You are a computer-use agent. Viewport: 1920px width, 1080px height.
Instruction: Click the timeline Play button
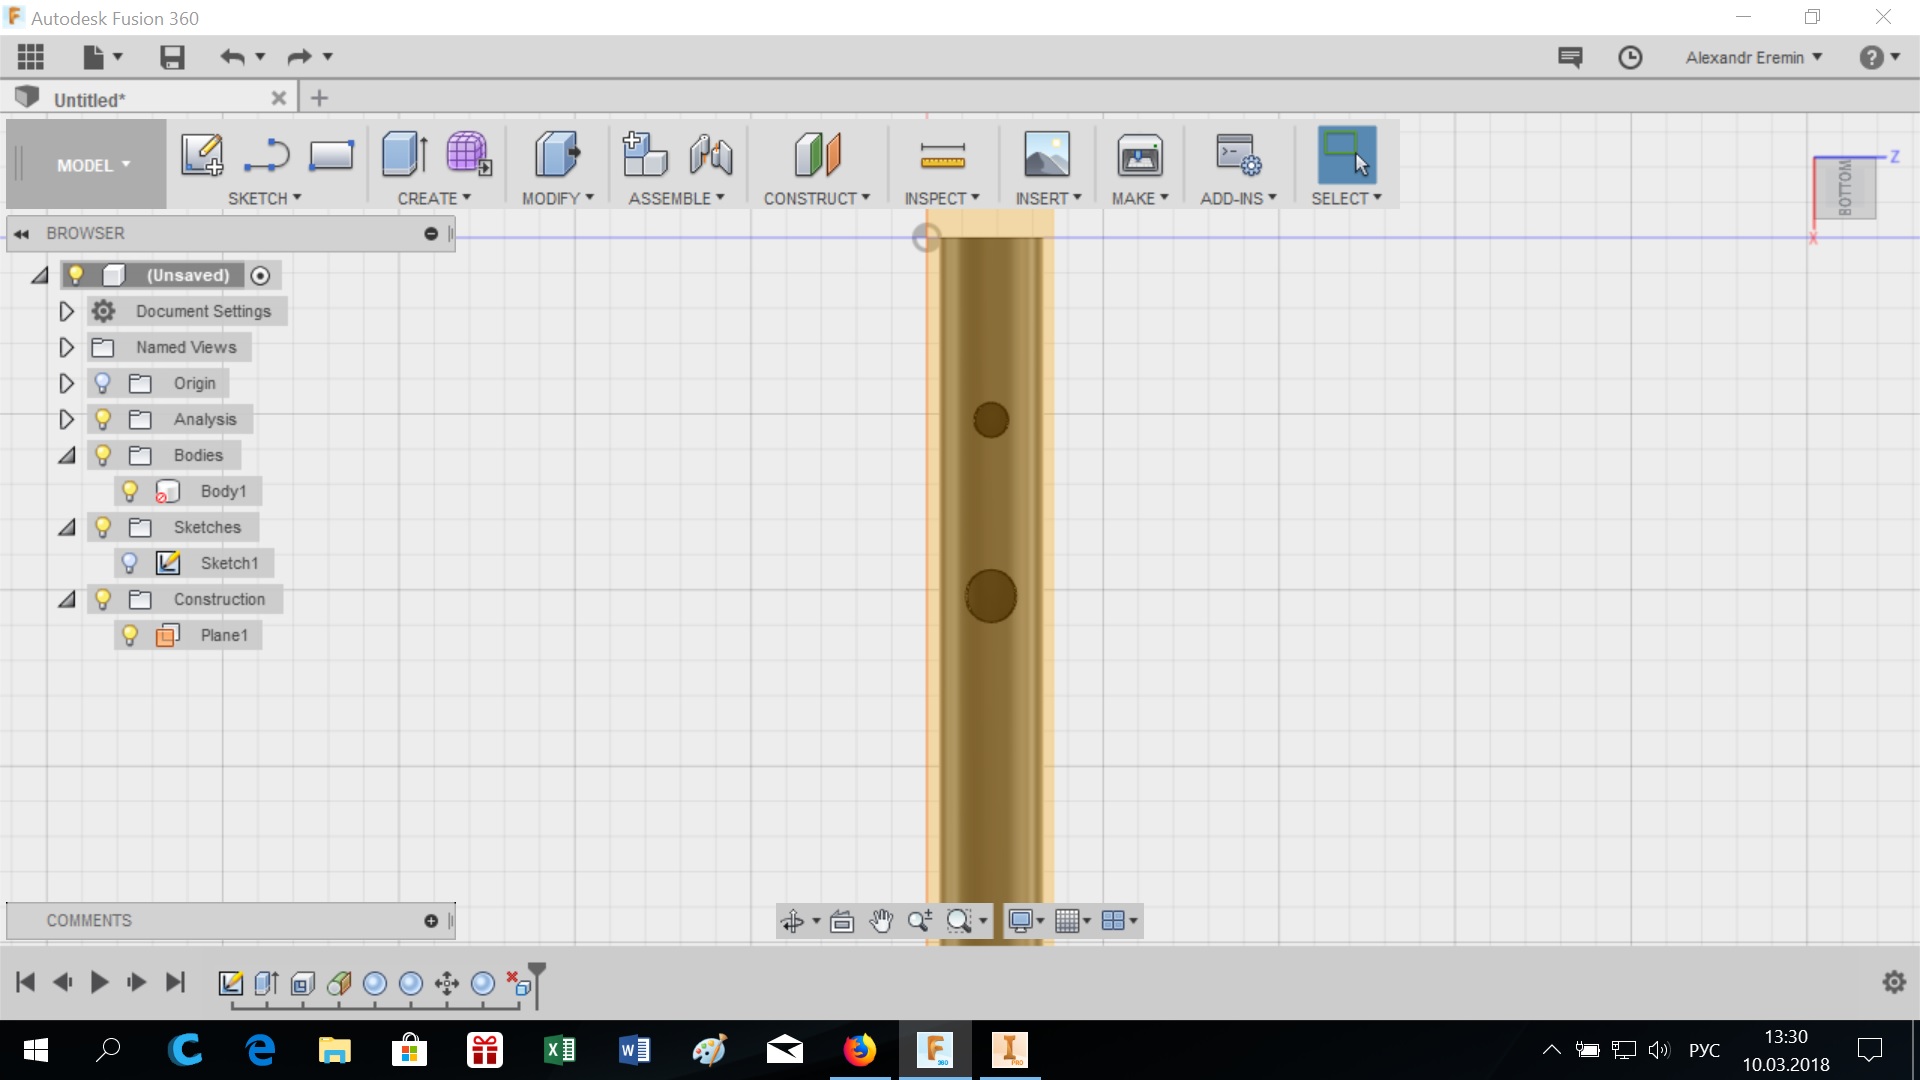pyautogui.click(x=99, y=982)
